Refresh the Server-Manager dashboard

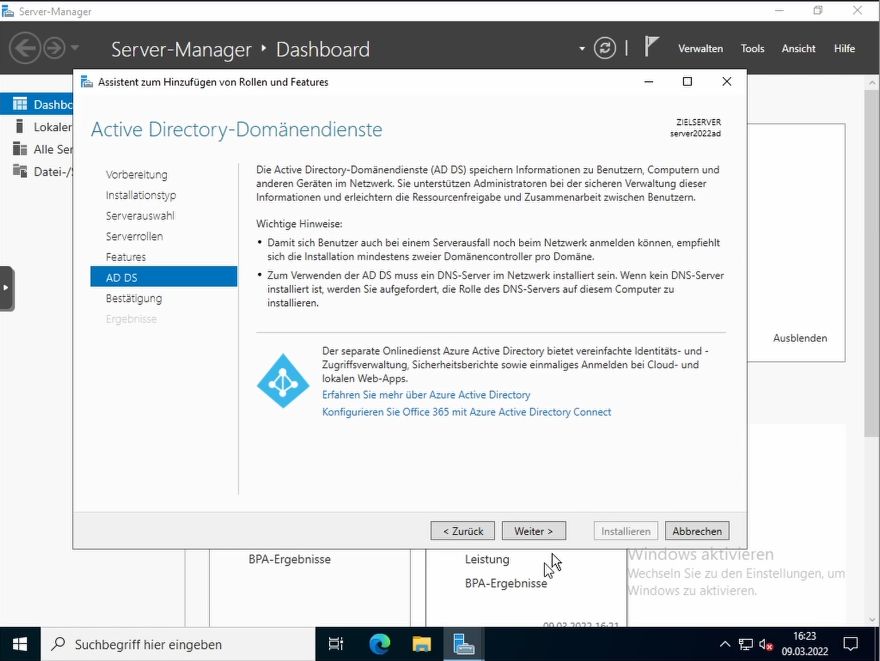coord(604,48)
